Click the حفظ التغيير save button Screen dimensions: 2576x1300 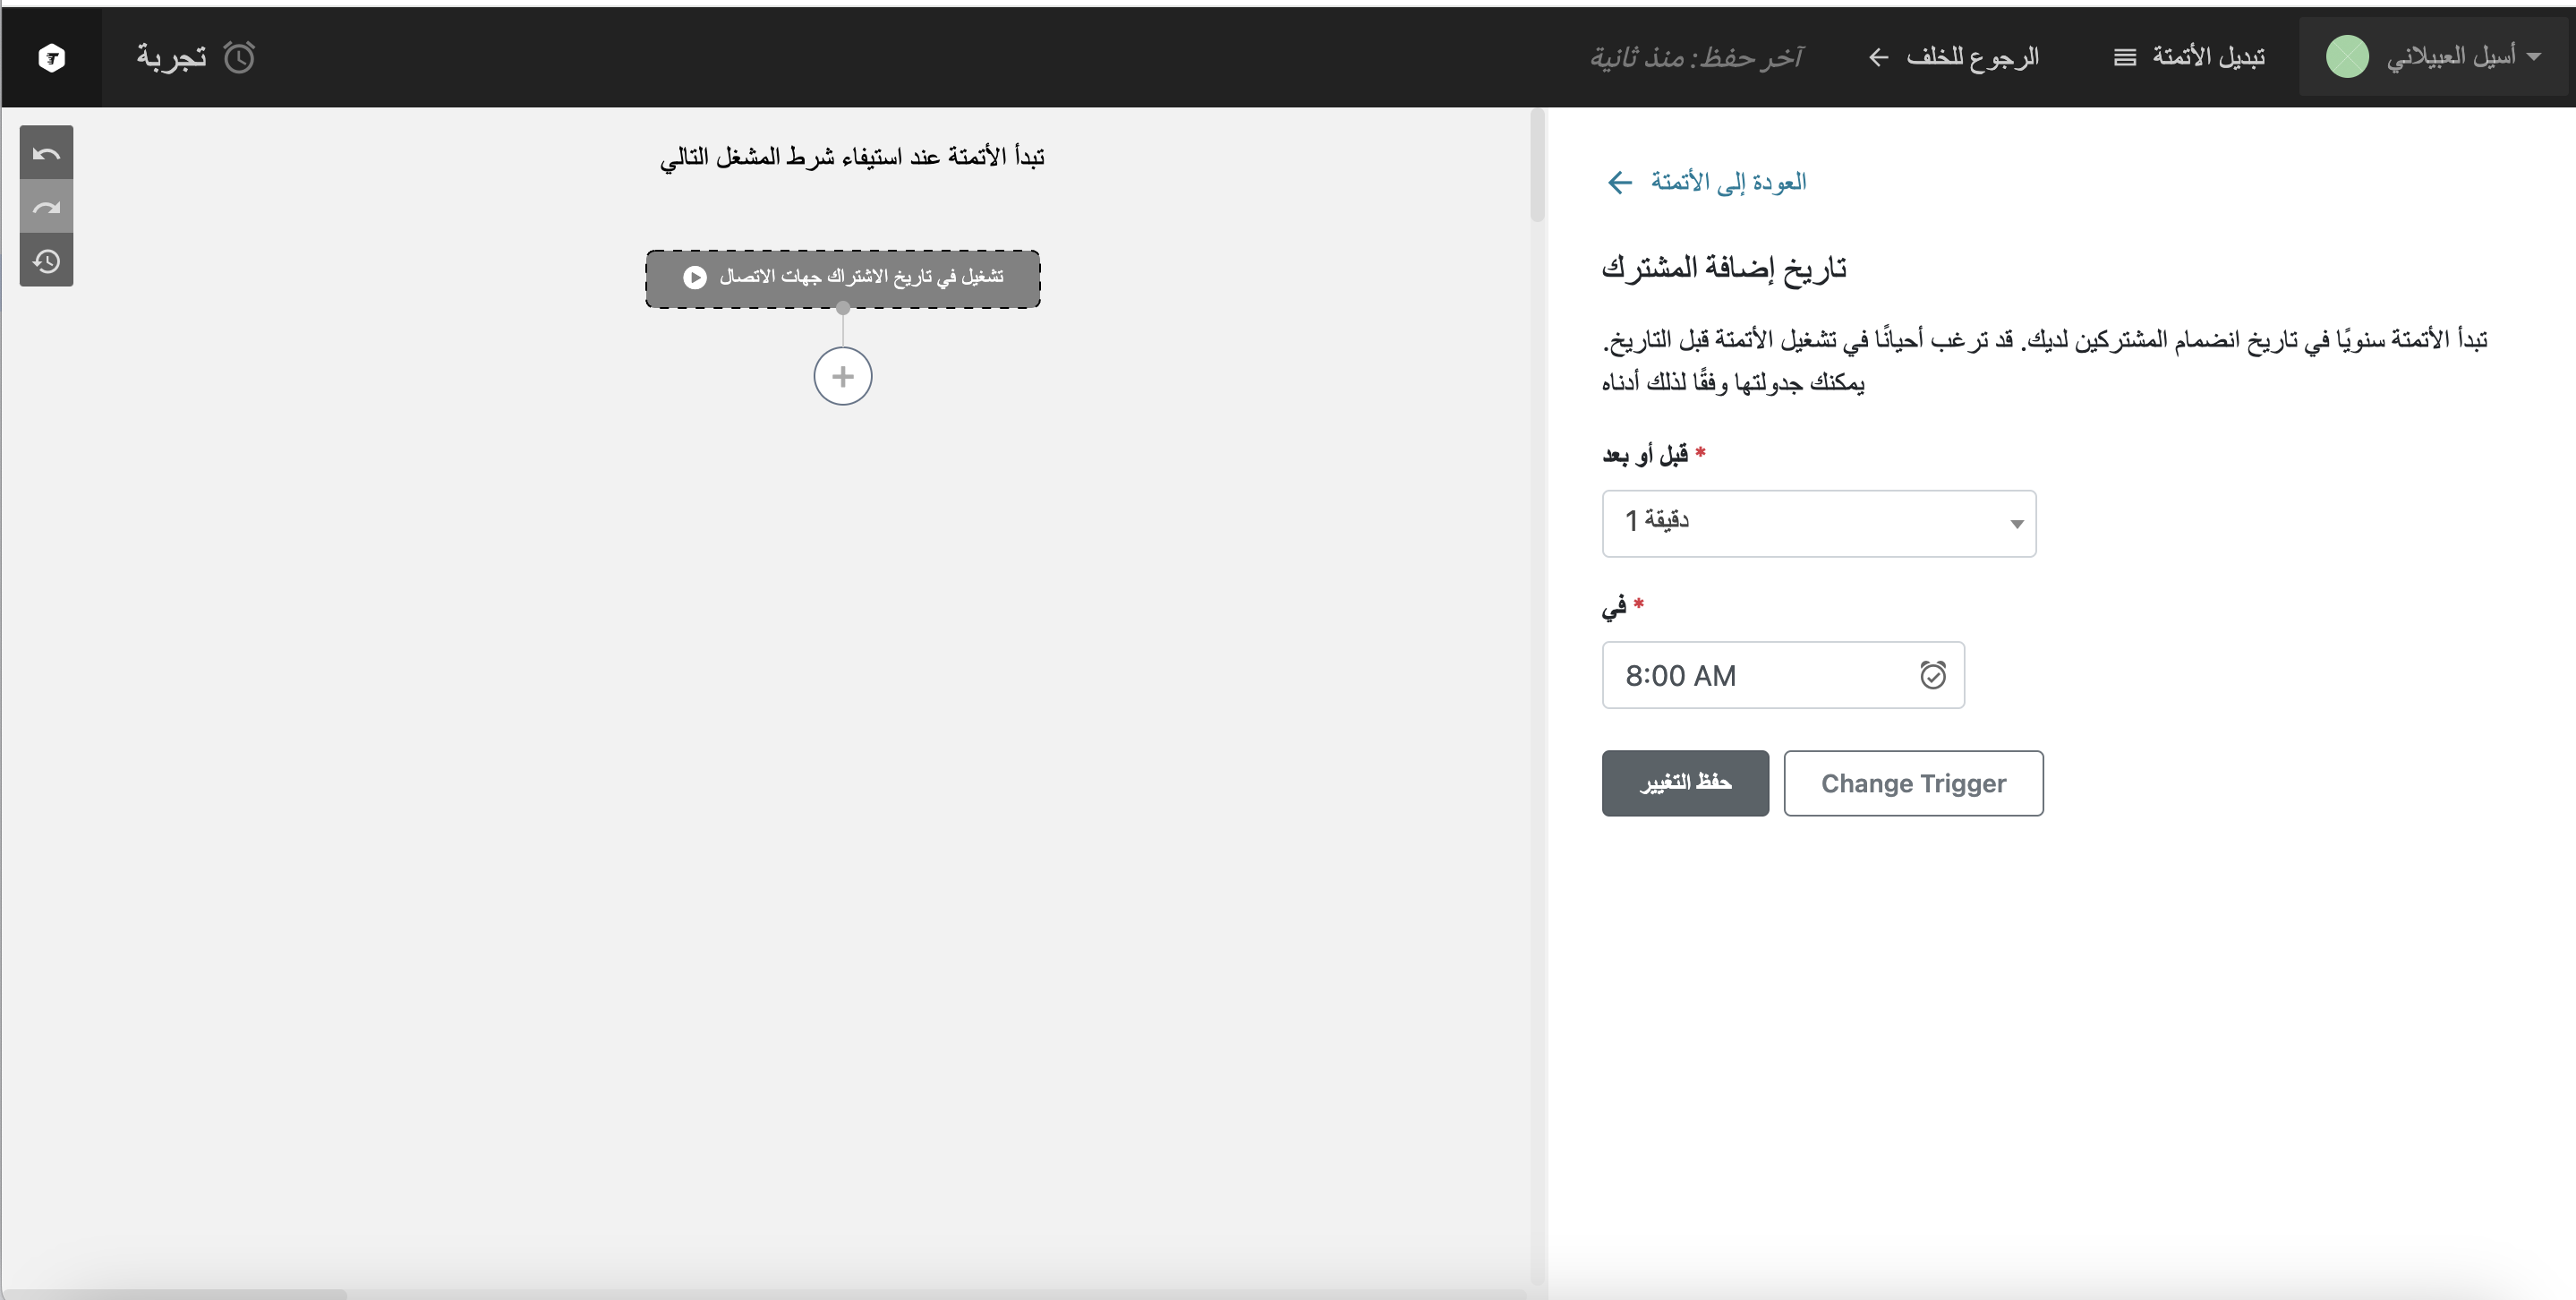click(x=1685, y=783)
